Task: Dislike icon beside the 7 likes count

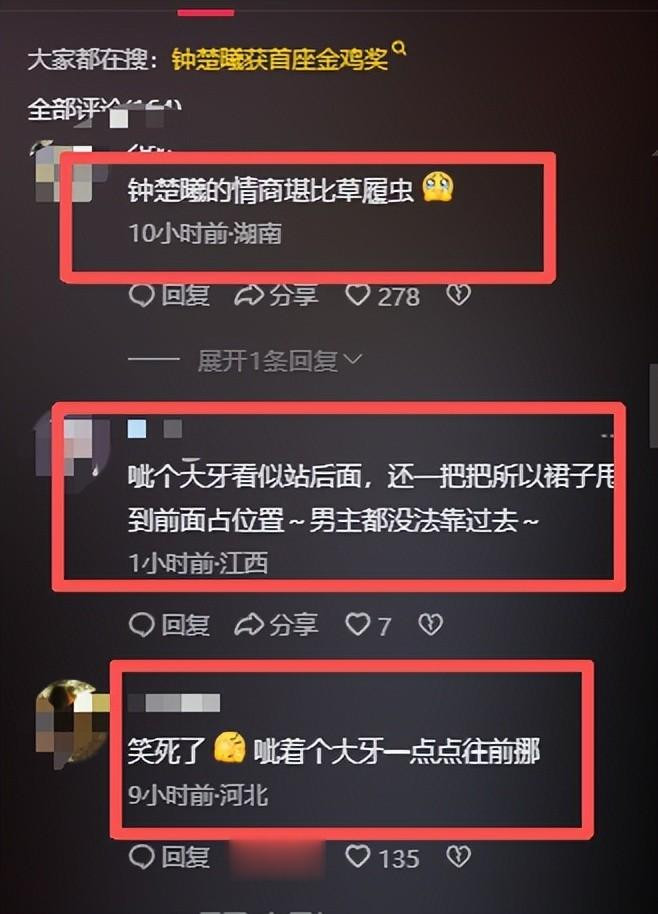Action: pyautogui.click(x=431, y=624)
